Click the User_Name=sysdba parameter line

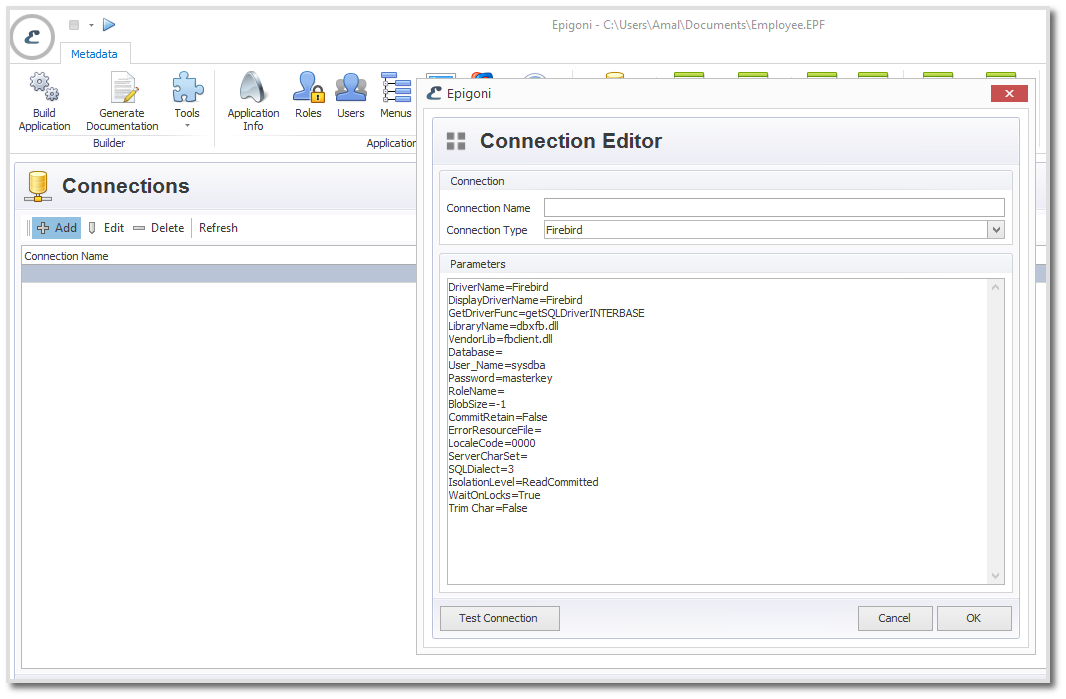pyautogui.click(x=496, y=365)
